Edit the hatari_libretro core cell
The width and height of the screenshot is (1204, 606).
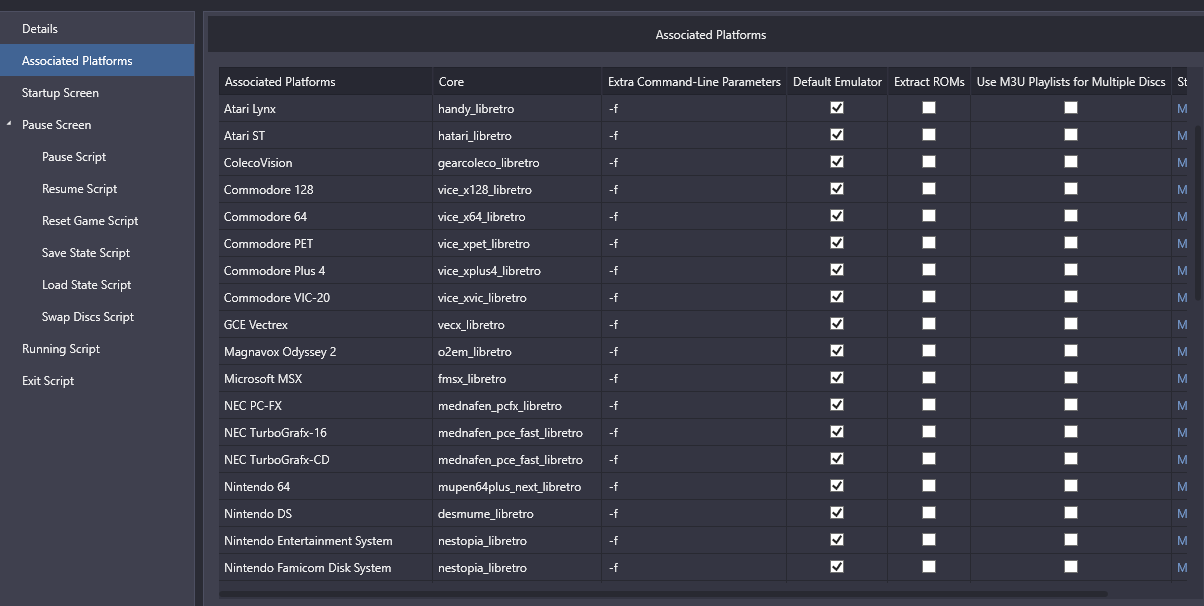(517, 135)
